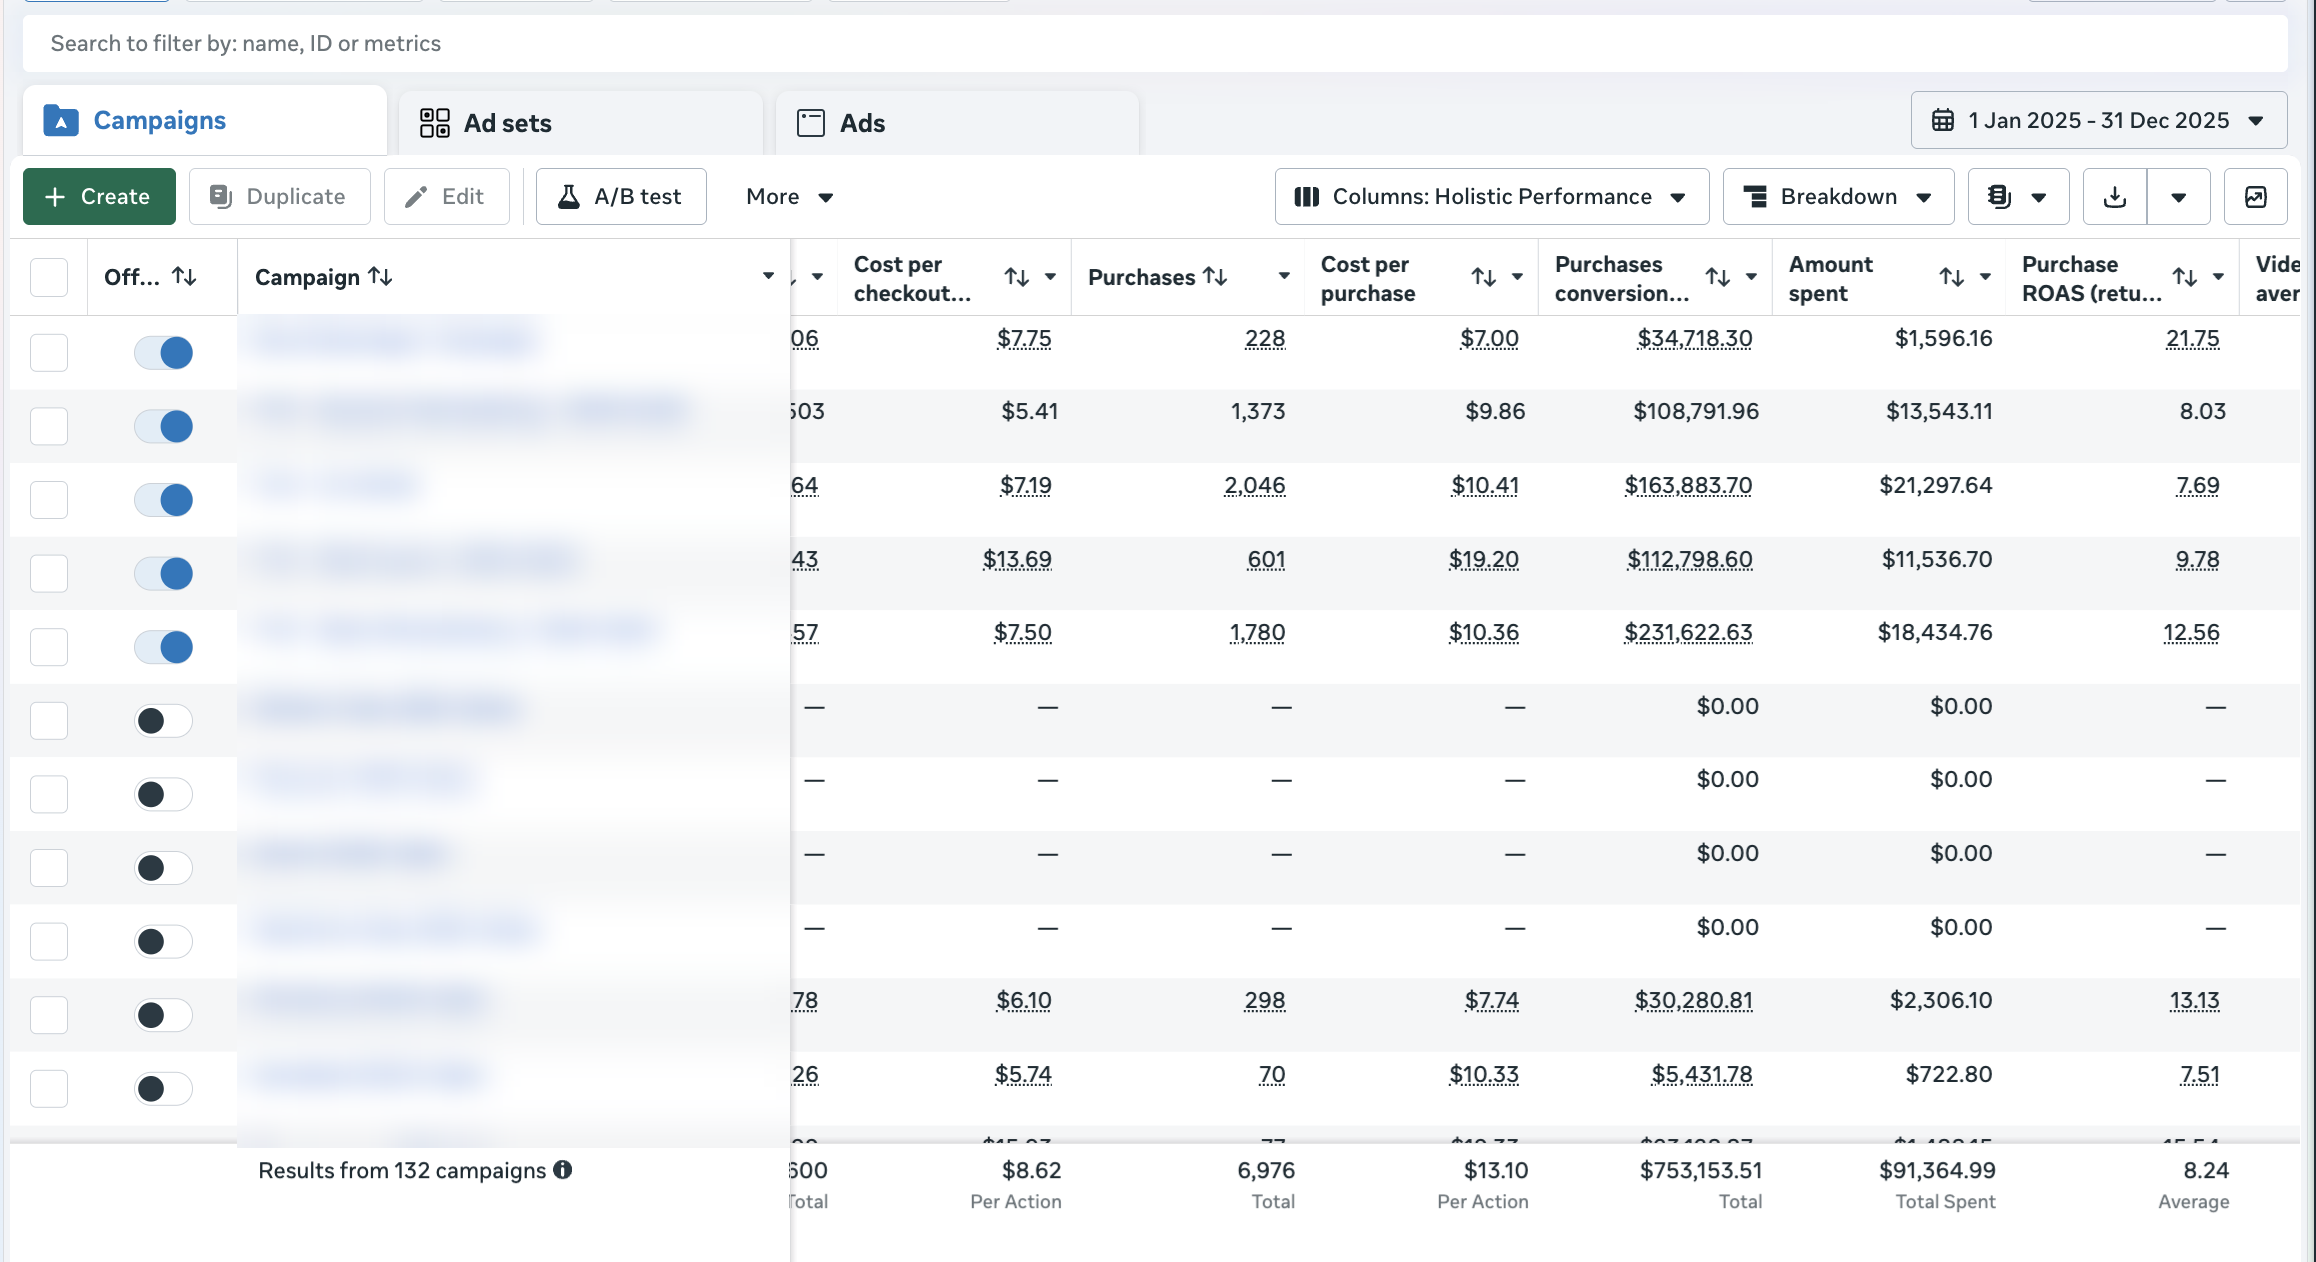This screenshot has width=2316, height=1262.
Task: Start an A/B test
Action: click(621, 197)
